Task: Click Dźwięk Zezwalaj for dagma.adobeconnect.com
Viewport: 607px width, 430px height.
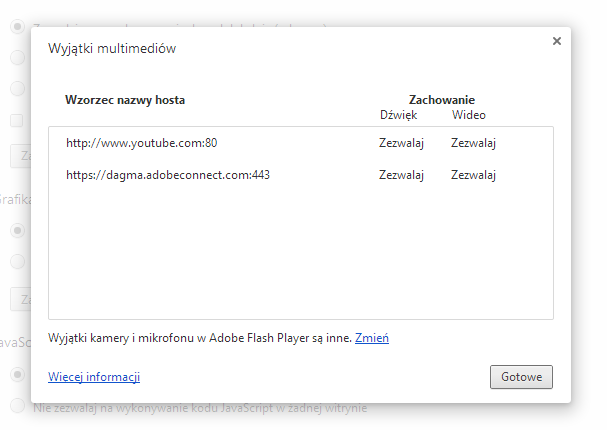Action: pos(401,175)
